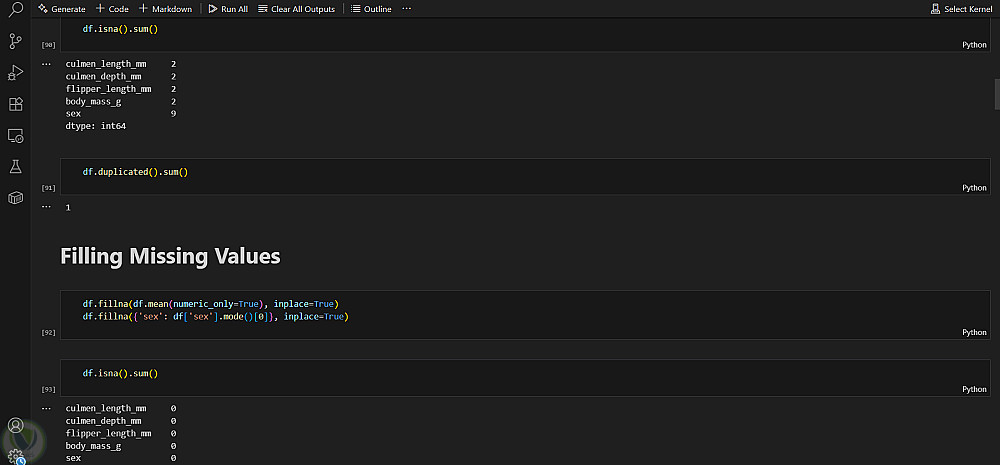This screenshot has height=465, width=1000.
Task: Add a new Code cell
Action: [x=112, y=9]
